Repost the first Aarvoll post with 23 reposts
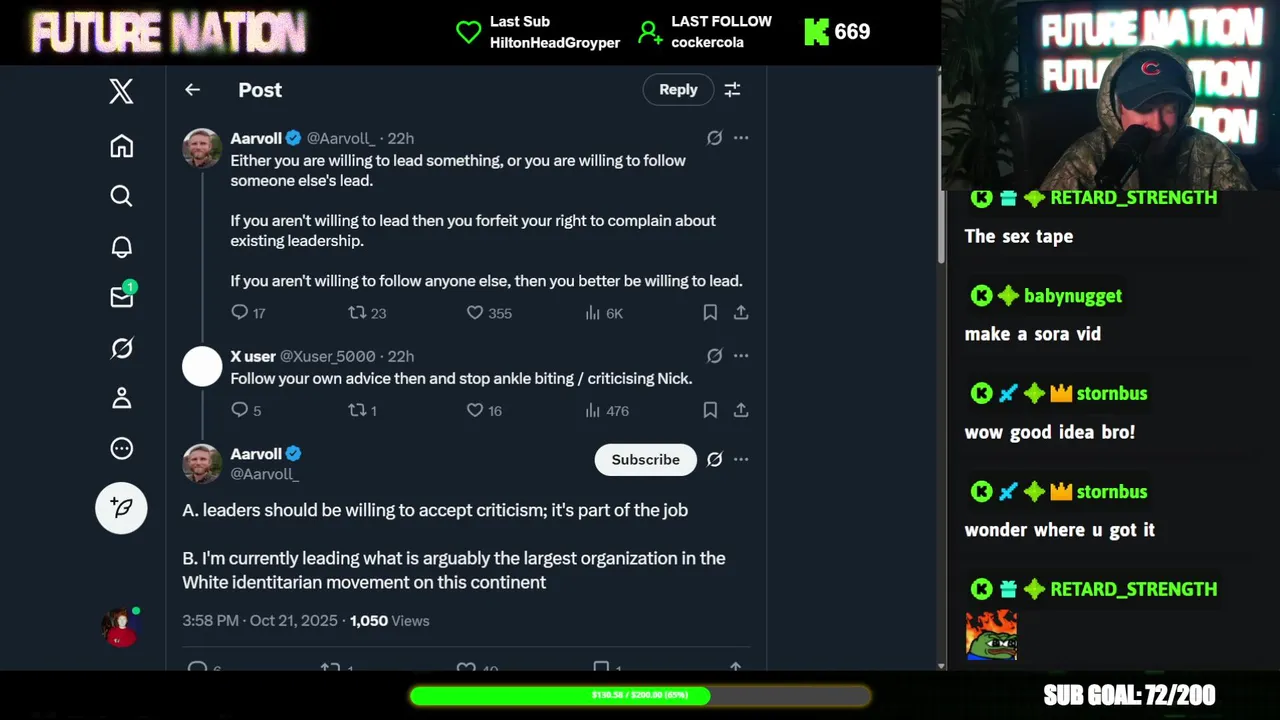This screenshot has width=1280, height=720. tap(357, 313)
